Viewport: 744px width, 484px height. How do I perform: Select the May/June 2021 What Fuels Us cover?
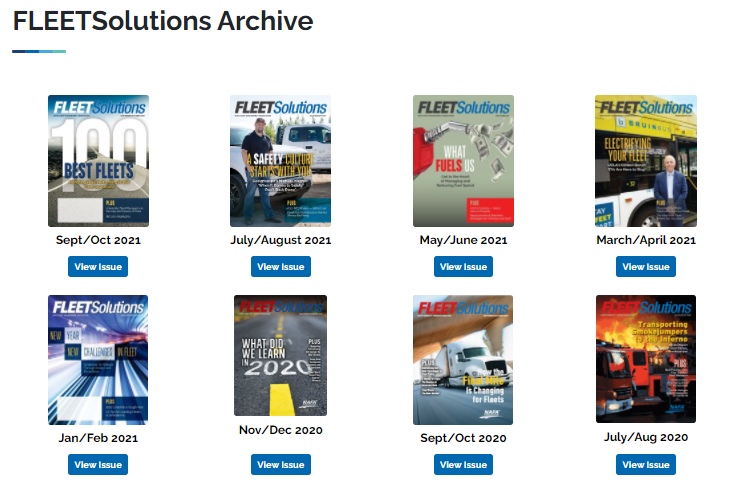coord(463,161)
